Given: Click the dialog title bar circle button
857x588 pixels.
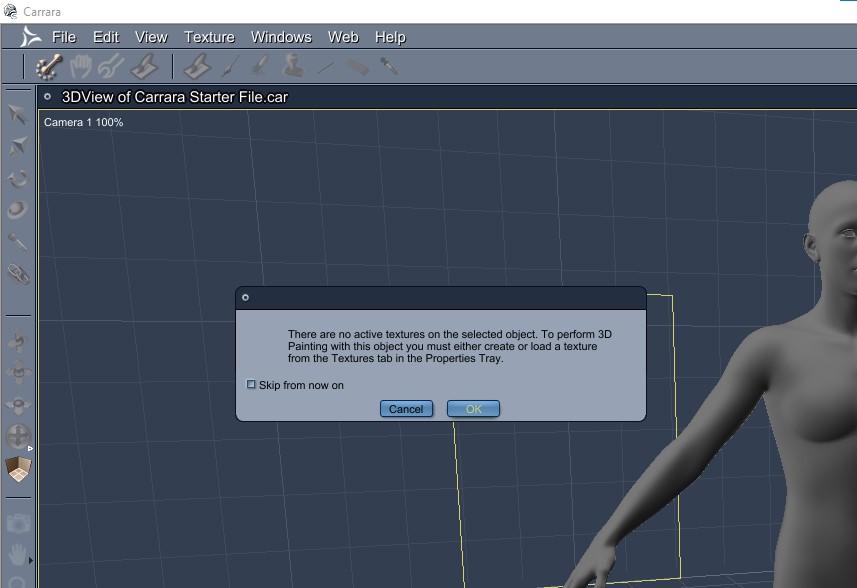Looking at the screenshot, I should 245,297.
